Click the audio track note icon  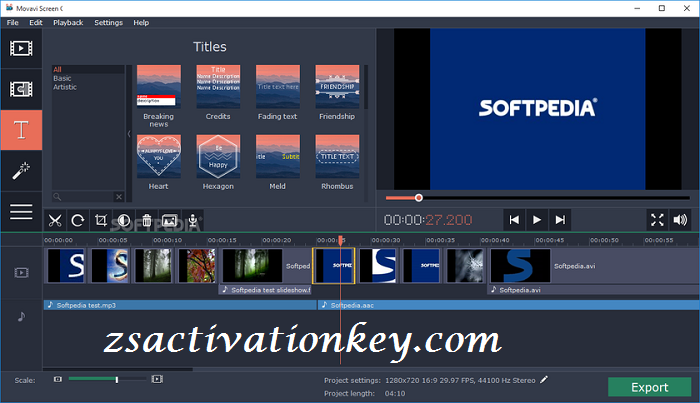tap(21, 316)
